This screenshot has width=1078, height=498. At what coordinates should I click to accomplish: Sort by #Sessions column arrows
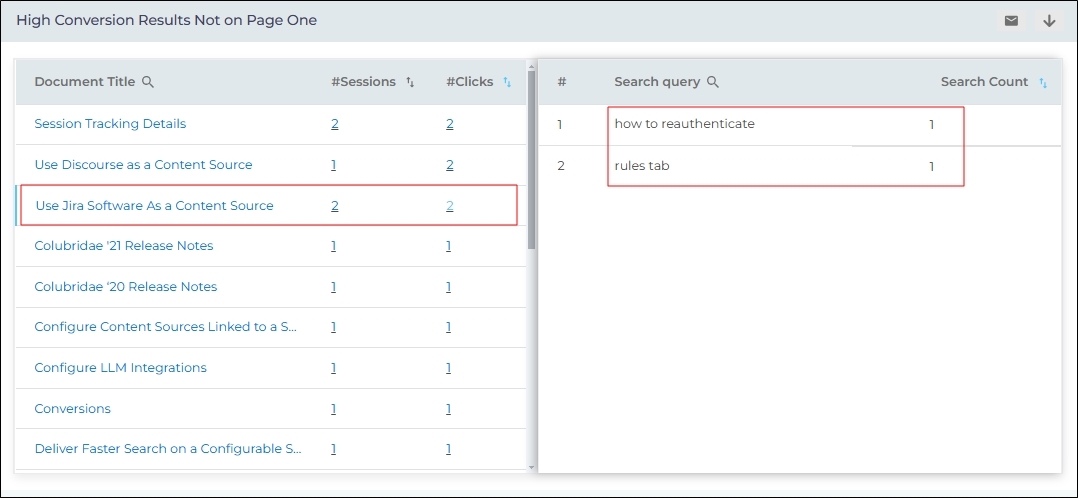(x=410, y=82)
